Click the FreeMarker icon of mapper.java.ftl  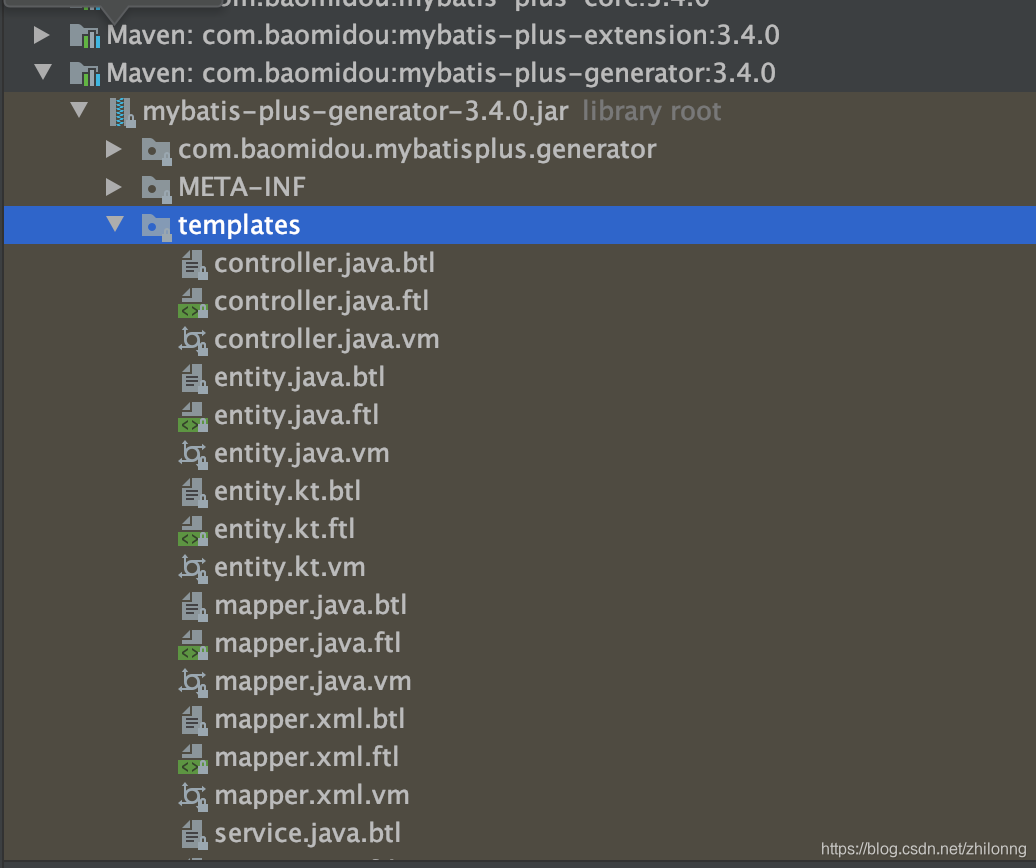[193, 645]
